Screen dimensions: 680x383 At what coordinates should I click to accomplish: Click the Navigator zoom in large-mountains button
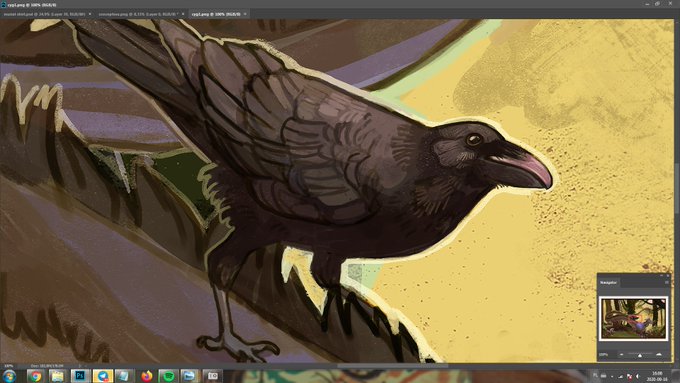659,354
